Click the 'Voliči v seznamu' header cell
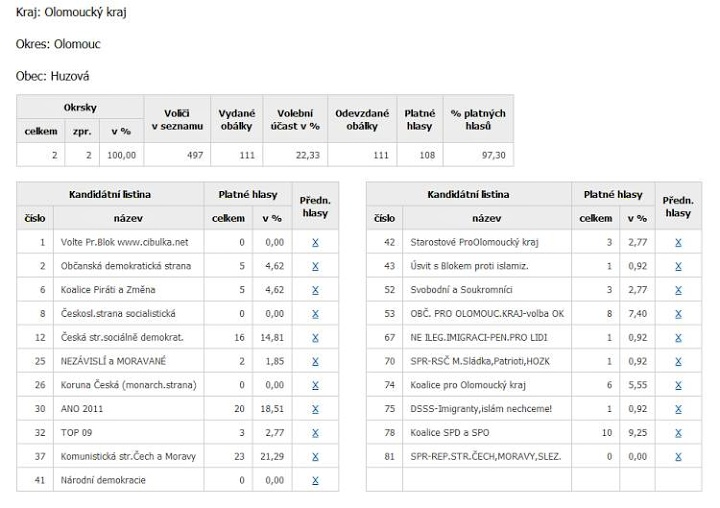 (177, 119)
